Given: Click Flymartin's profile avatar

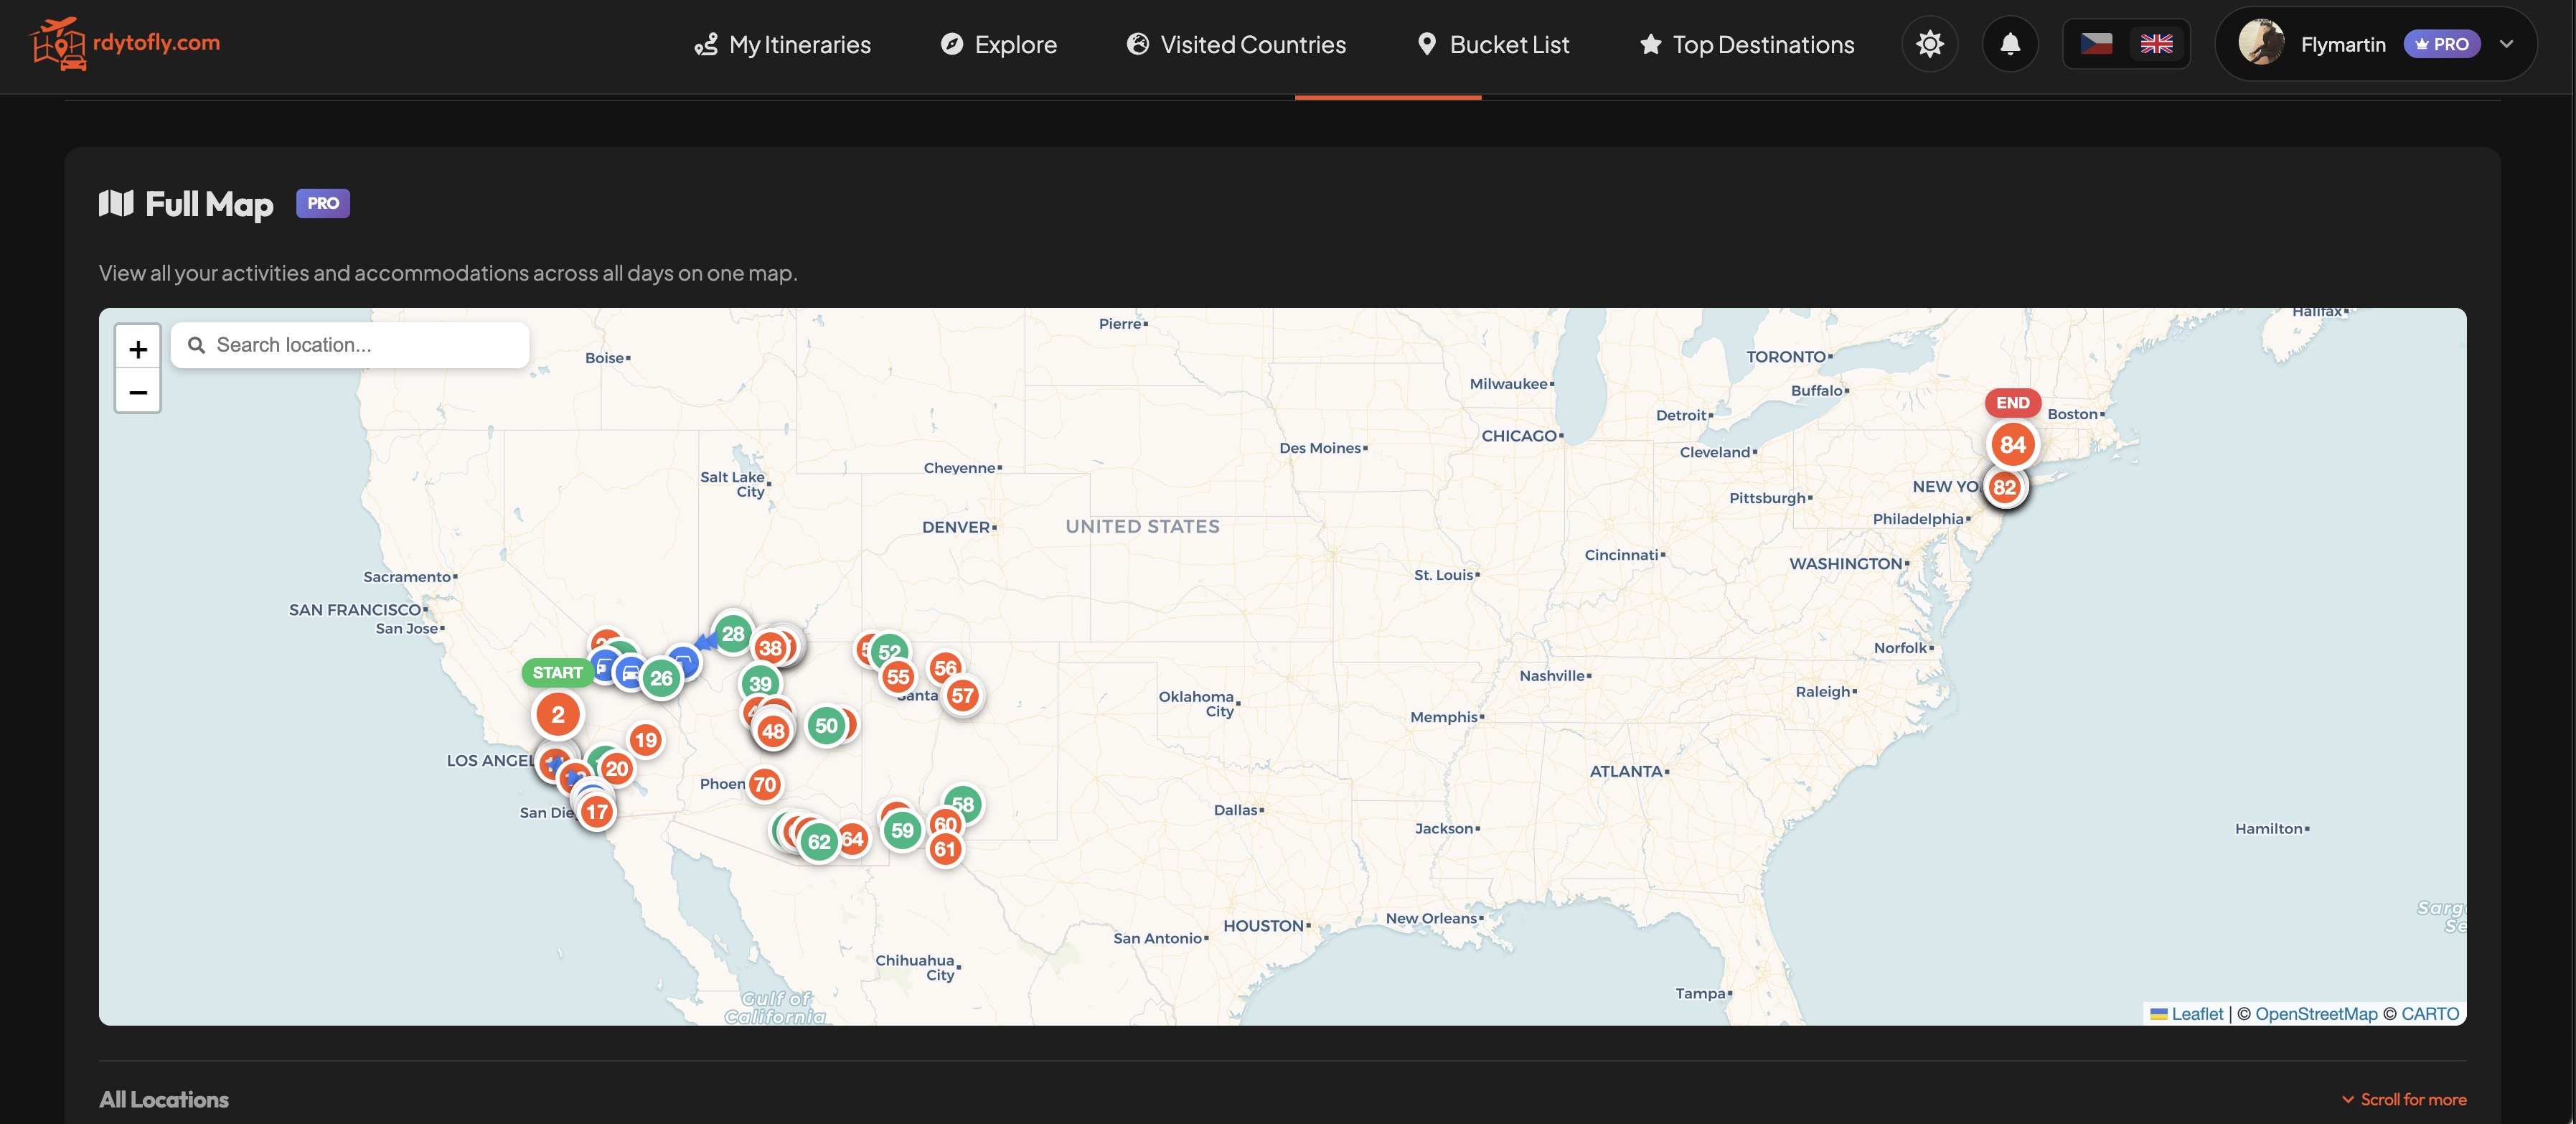Looking at the screenshot, I should (2263, 44).
